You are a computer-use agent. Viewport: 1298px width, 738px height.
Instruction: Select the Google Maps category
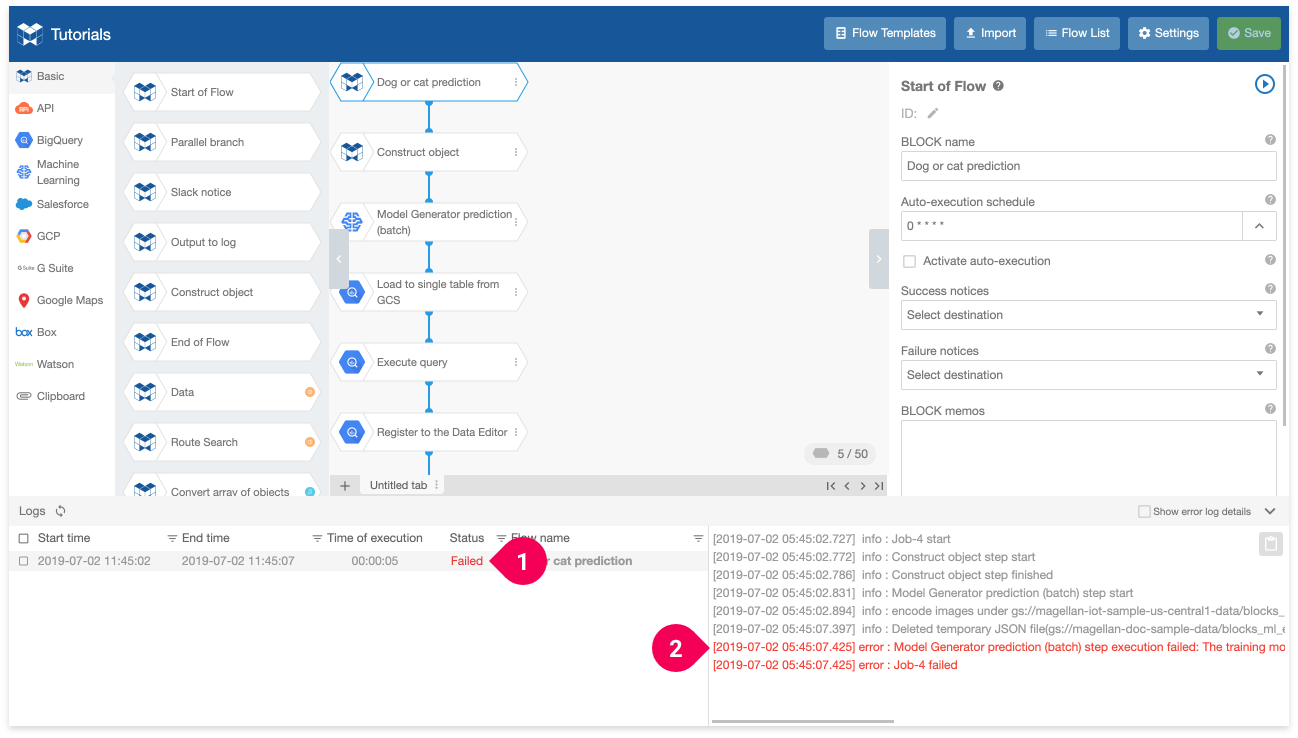(x=61, y=300)
